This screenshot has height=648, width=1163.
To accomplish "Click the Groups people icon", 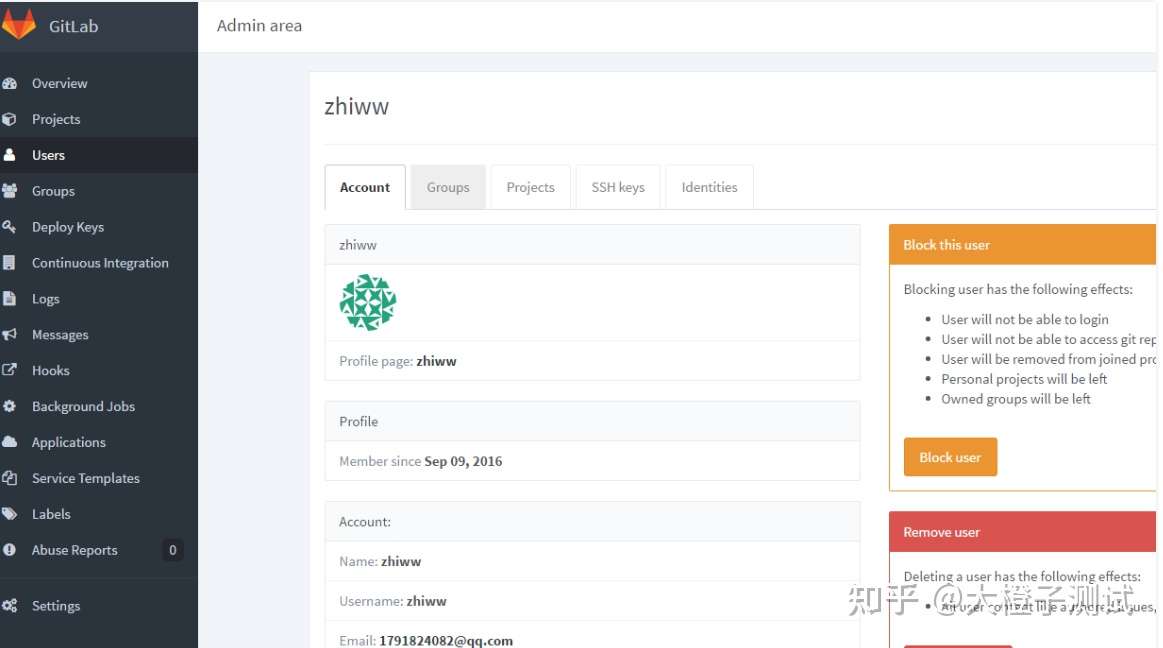I will [x=10, y=191].
